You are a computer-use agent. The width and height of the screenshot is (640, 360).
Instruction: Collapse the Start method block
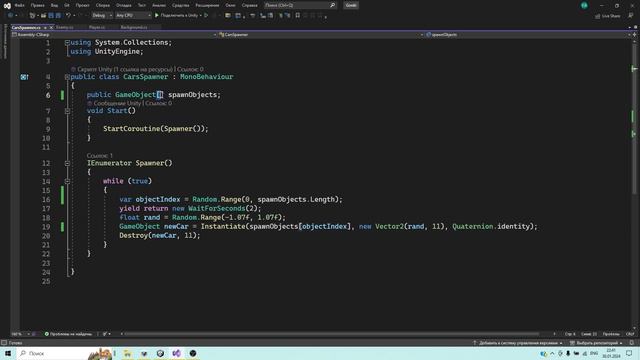click(x=67, y=111)
